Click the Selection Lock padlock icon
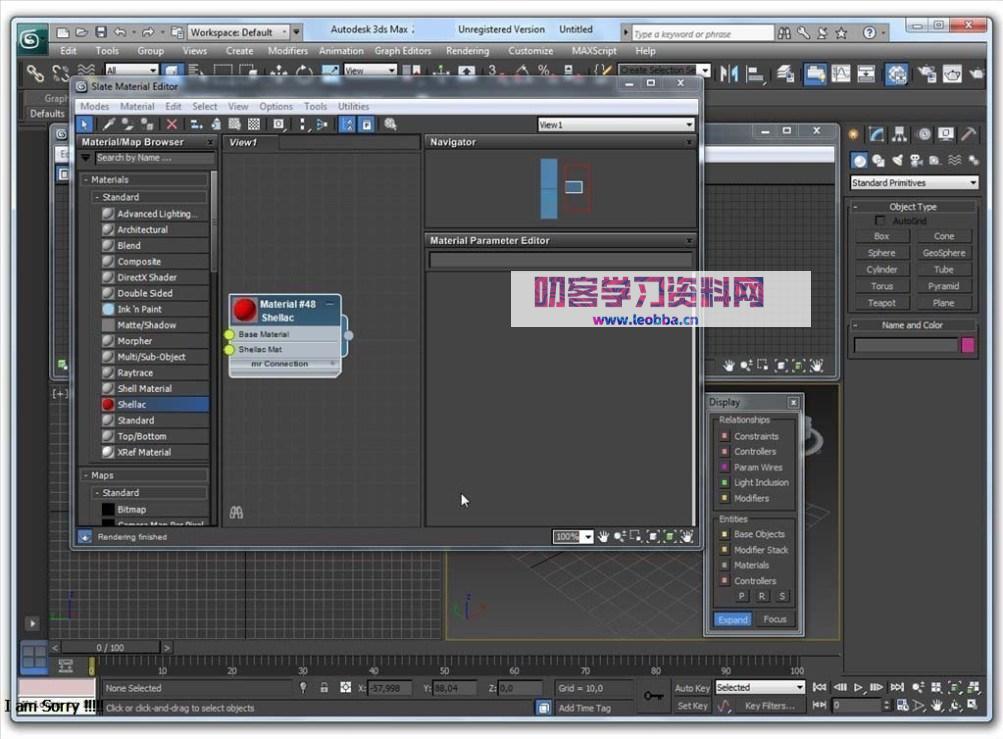 click(324, 688)
